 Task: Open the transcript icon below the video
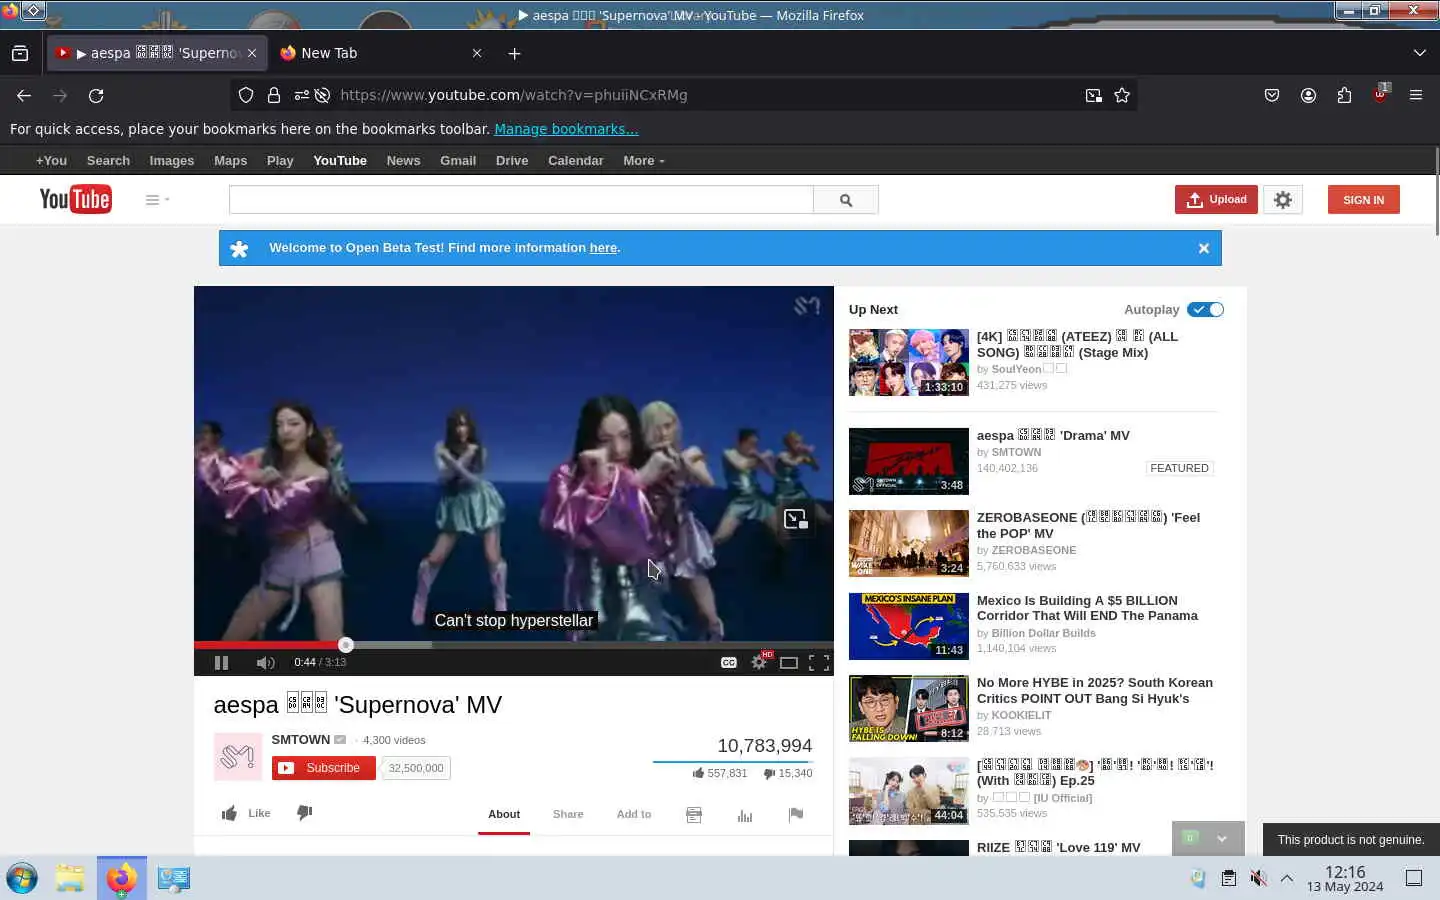[694, 816]
